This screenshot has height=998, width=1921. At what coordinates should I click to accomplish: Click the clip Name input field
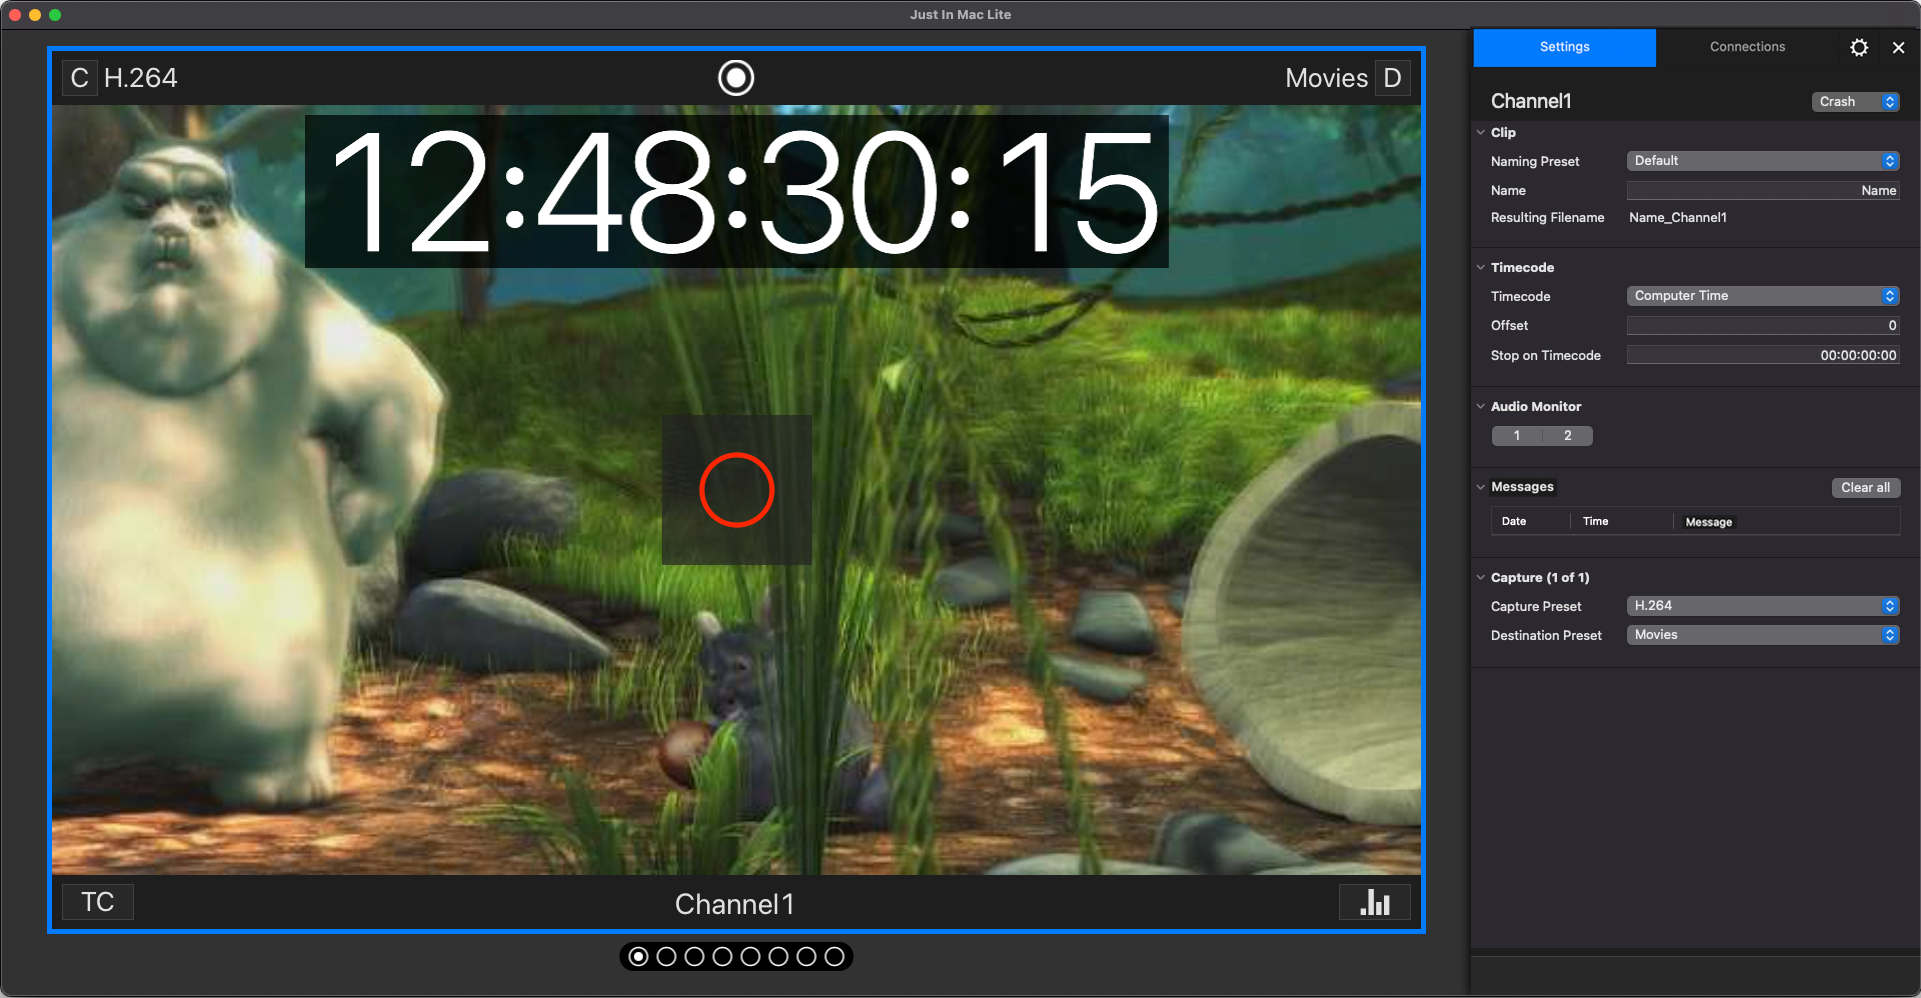coord(1763,190)
